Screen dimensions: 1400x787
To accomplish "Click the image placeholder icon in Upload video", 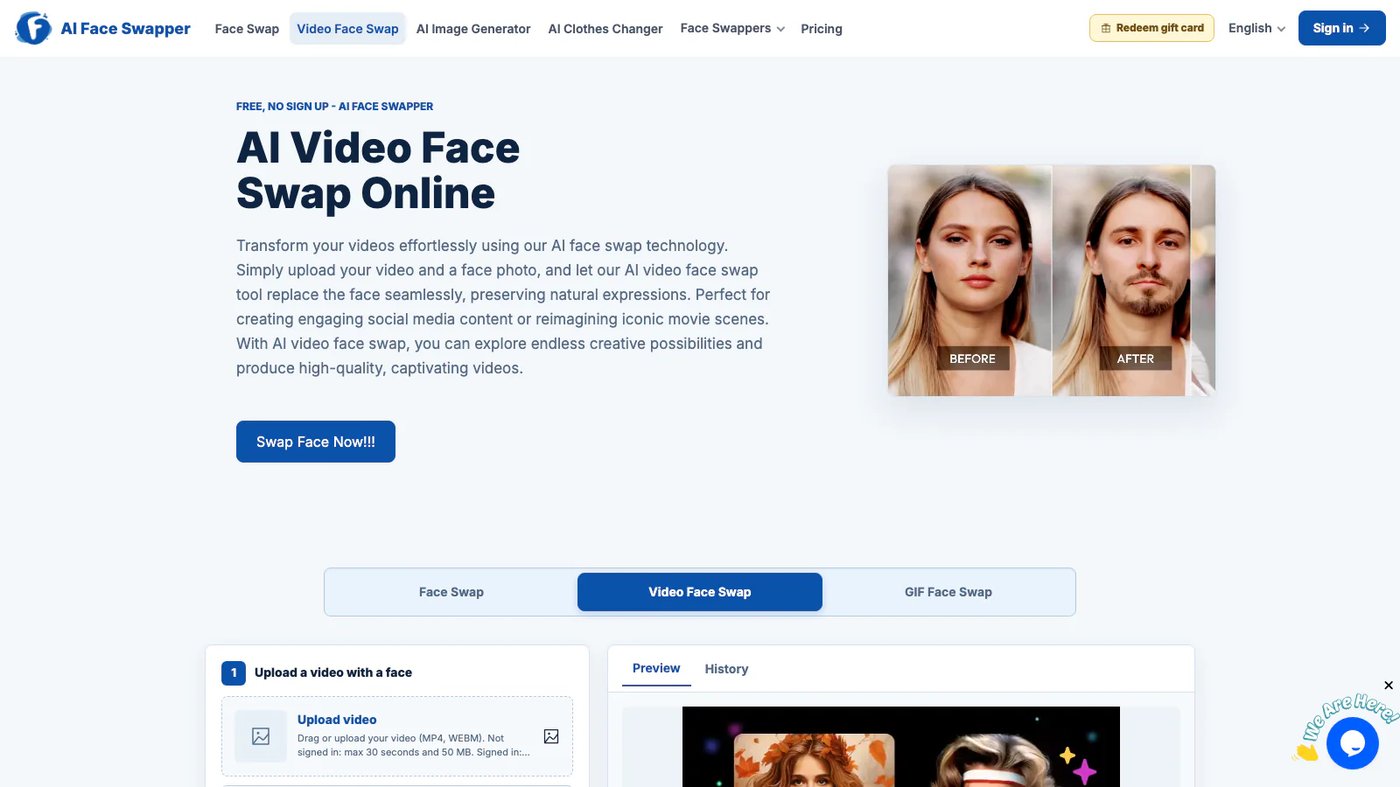I will tap(261, 737).
